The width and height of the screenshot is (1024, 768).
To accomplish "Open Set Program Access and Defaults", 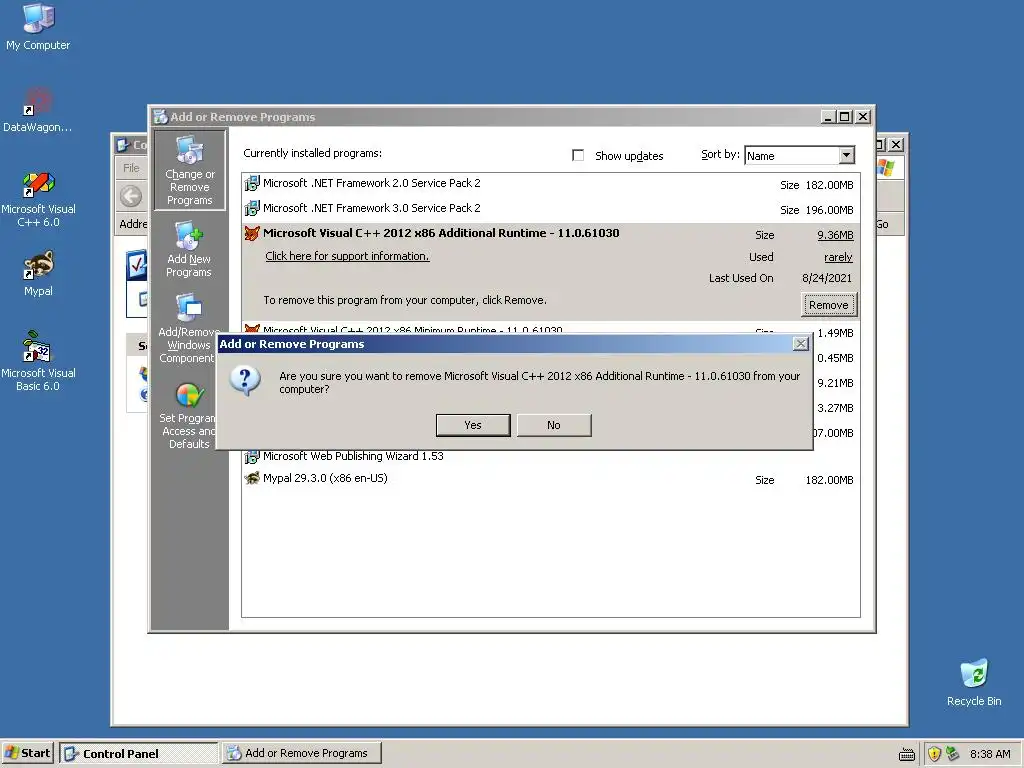I will pos(189,415).
